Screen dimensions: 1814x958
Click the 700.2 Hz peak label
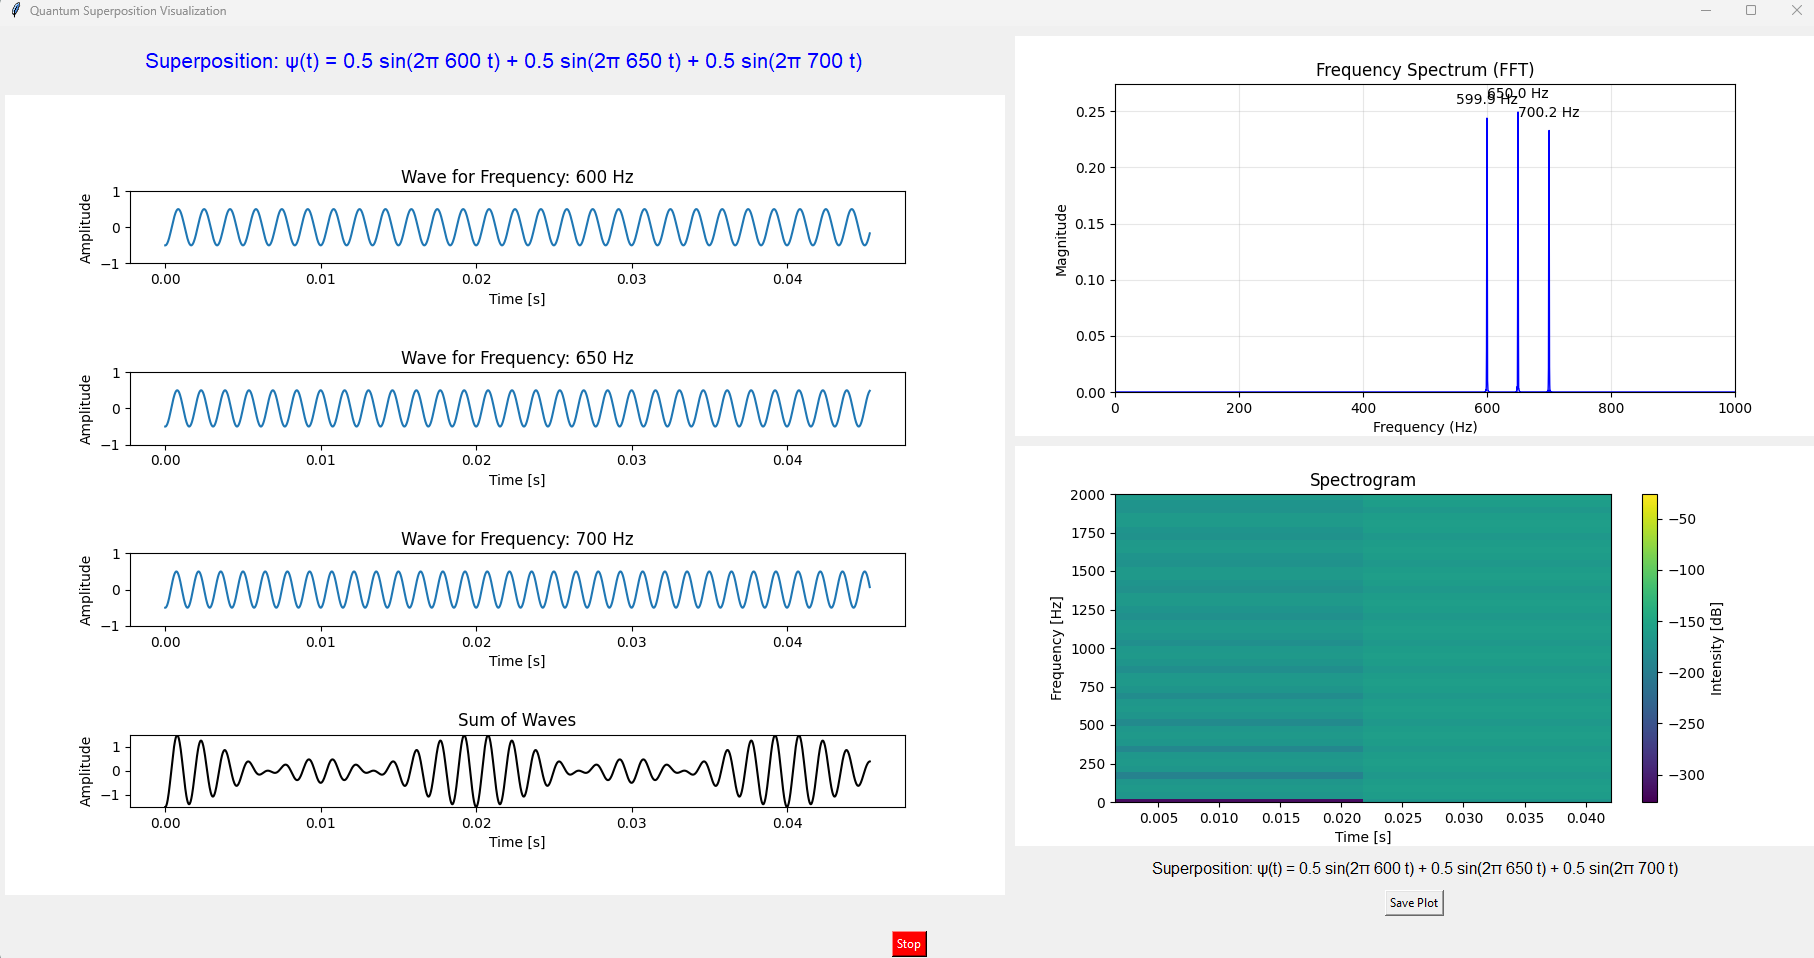tap(1549, 112)
